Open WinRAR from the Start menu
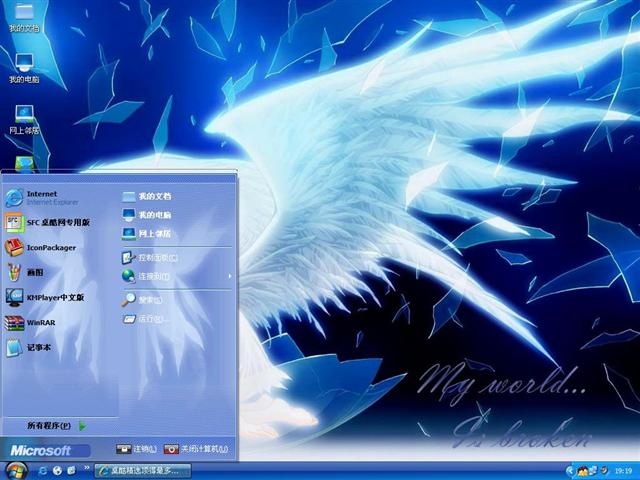 tap(31, 322)
